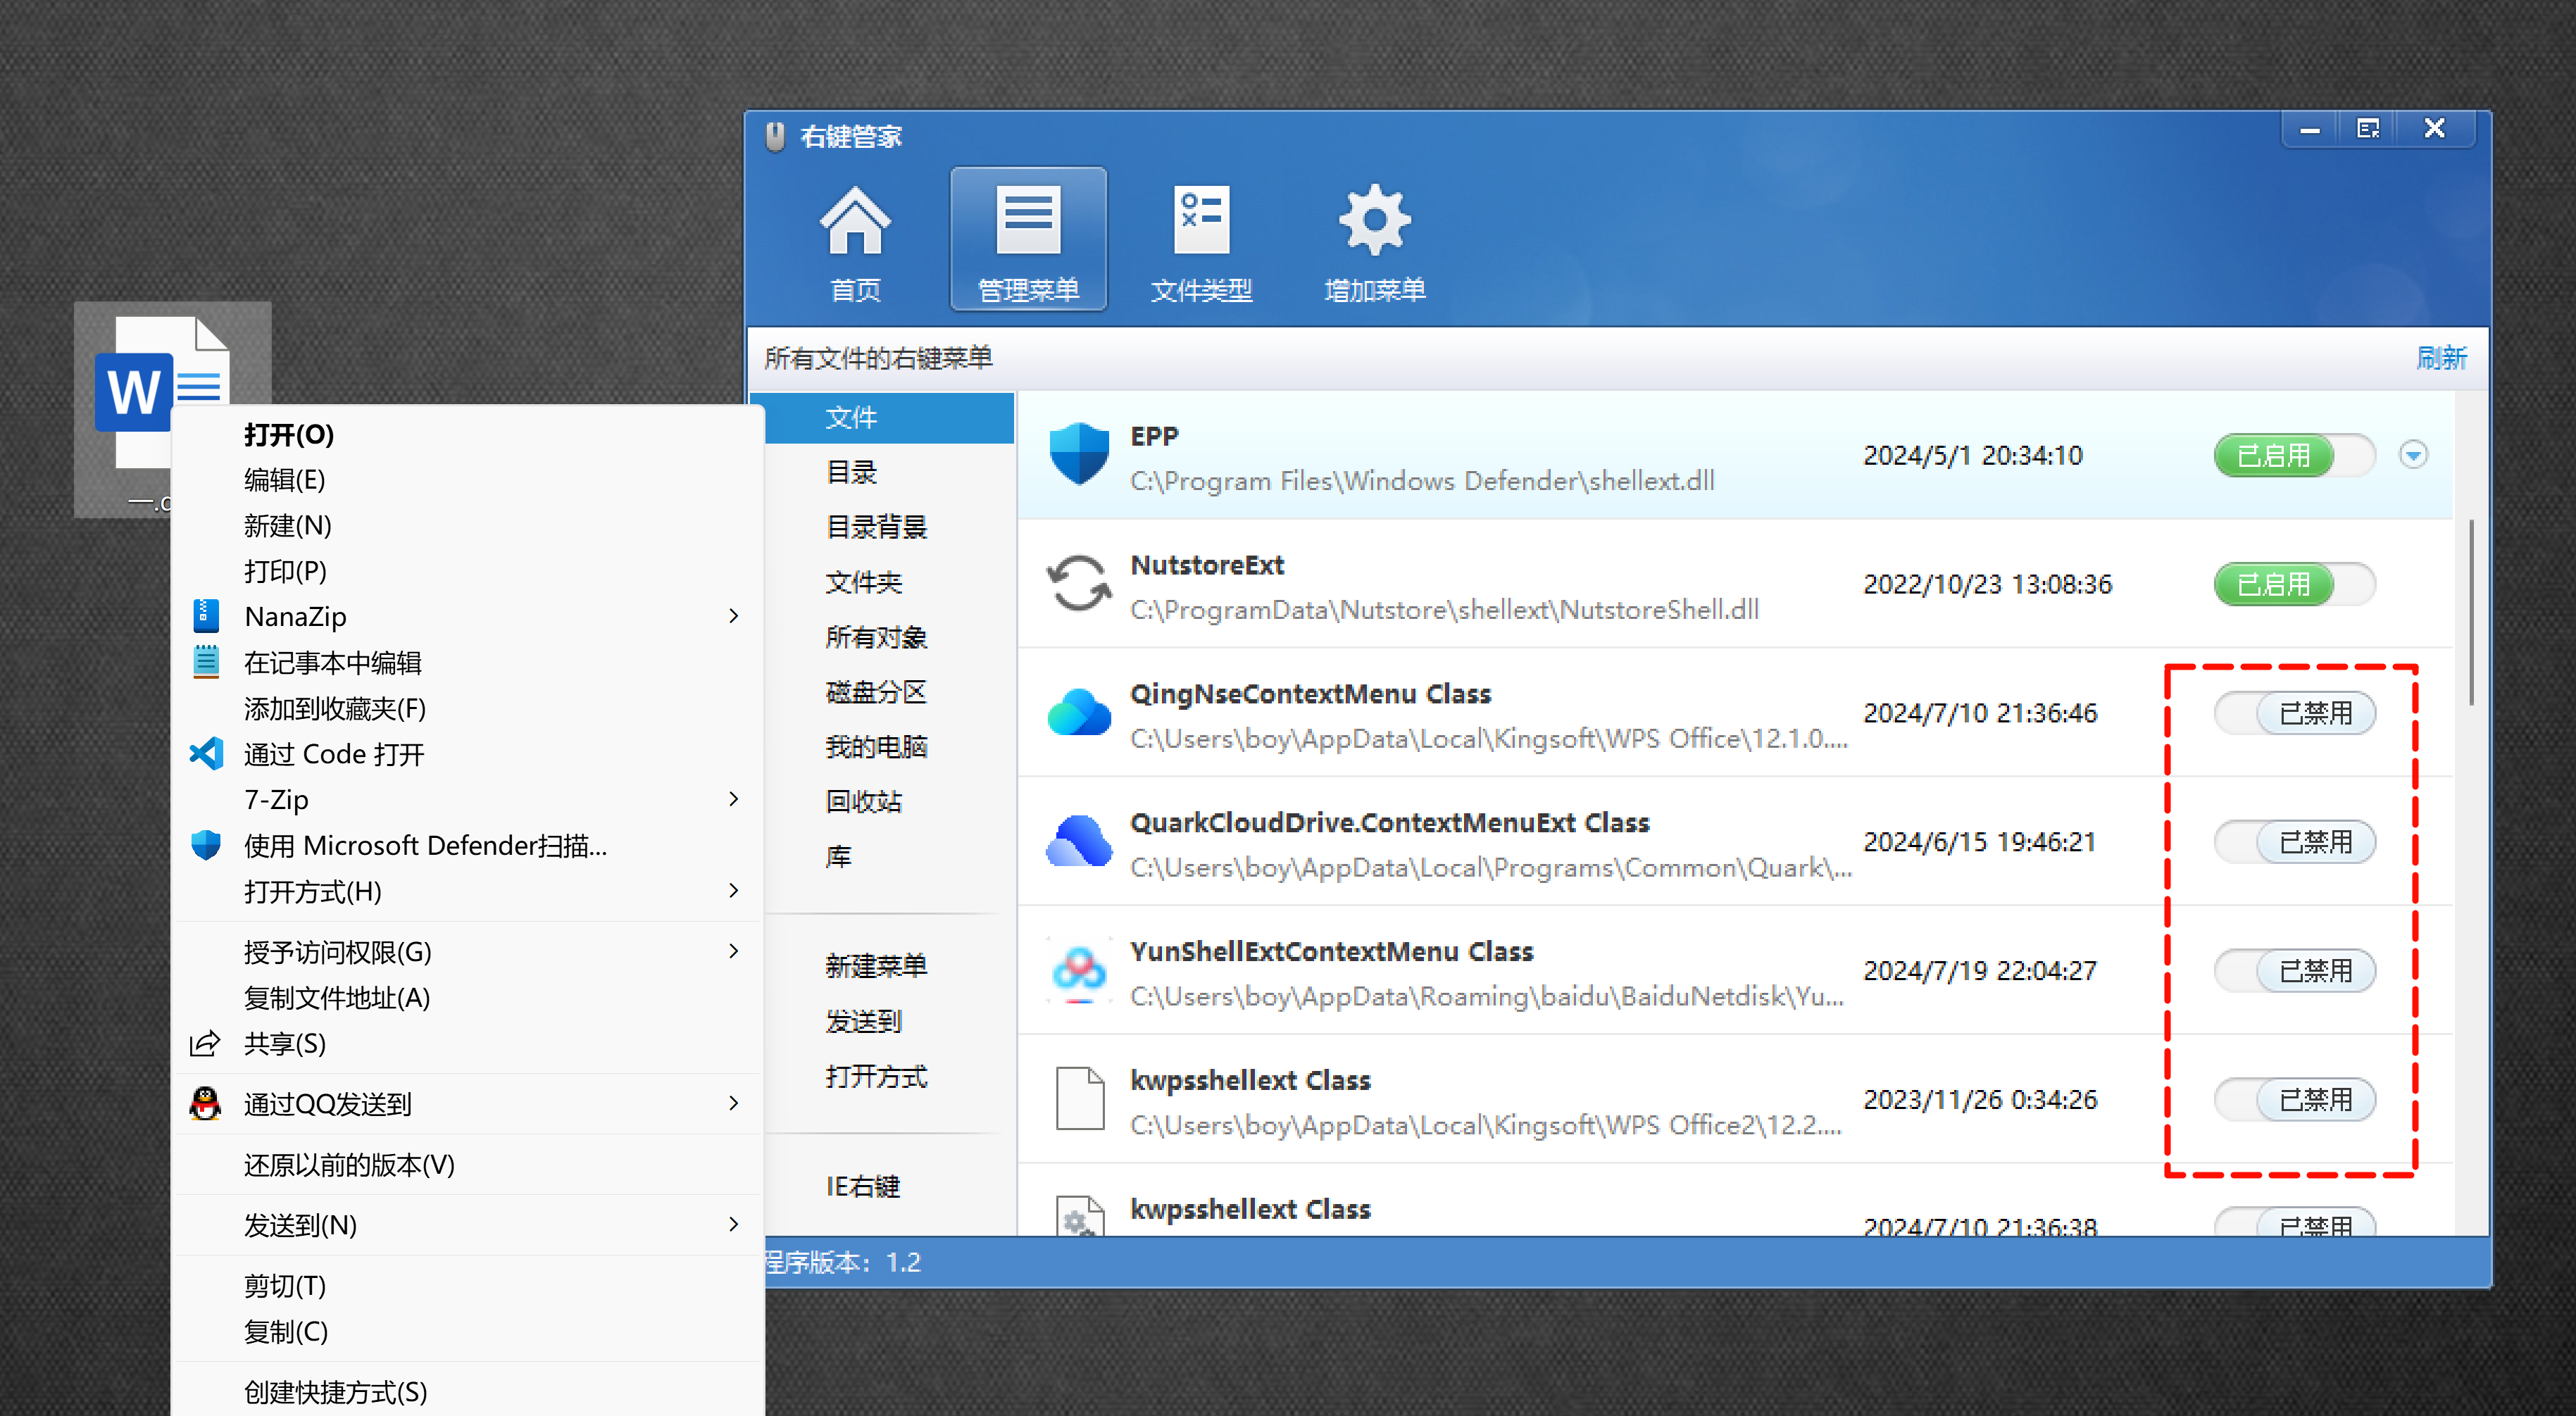Expand the 授予访问权限(G) submenu

pyautogui.click(x=734, y=951)
